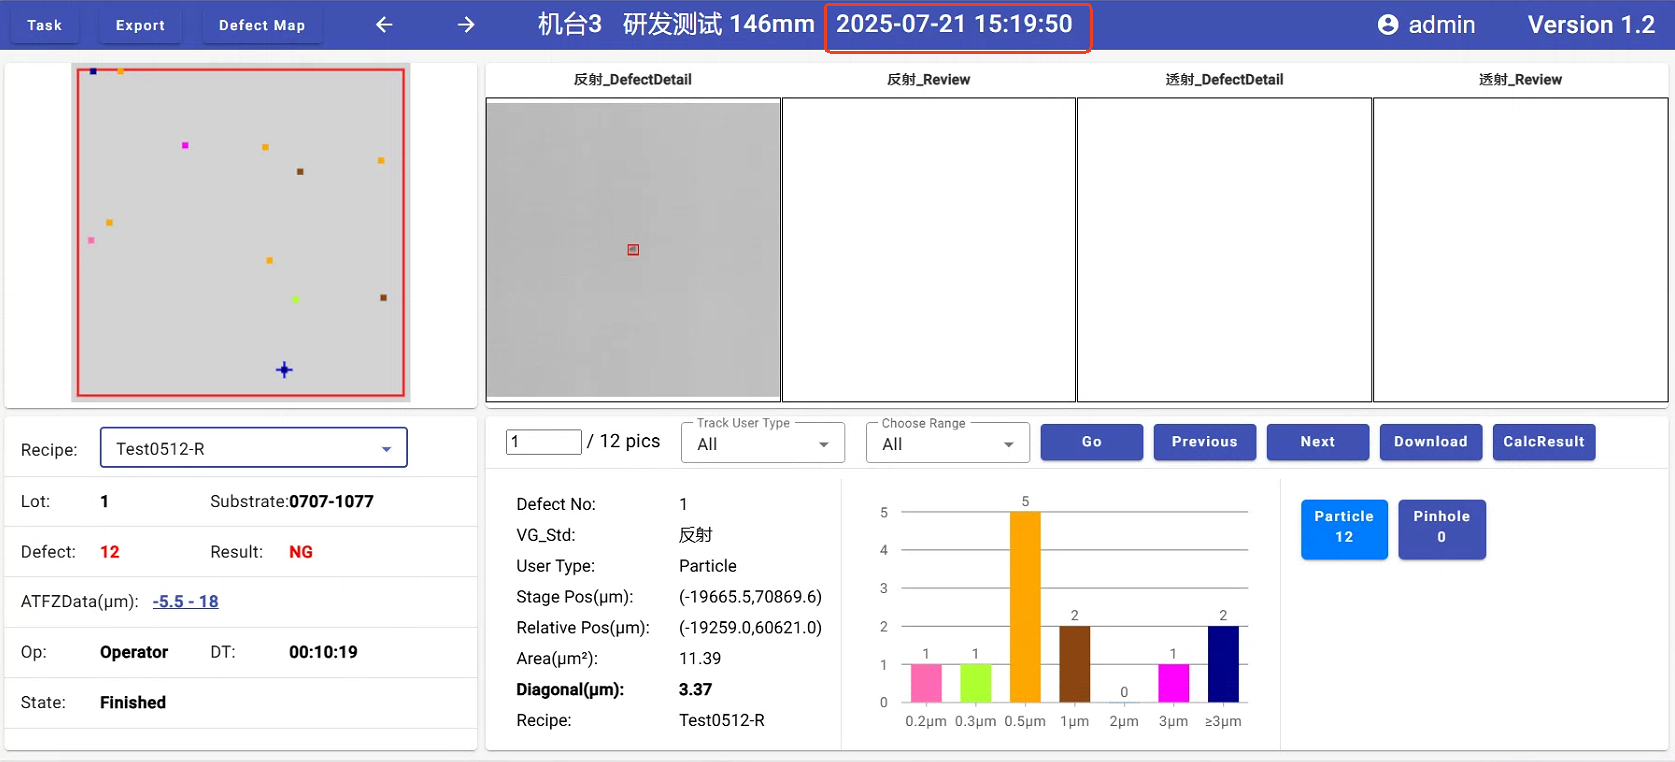Open the Defect Map view
The width and height of the screenshot is (1675, 762).
(262, 25)
